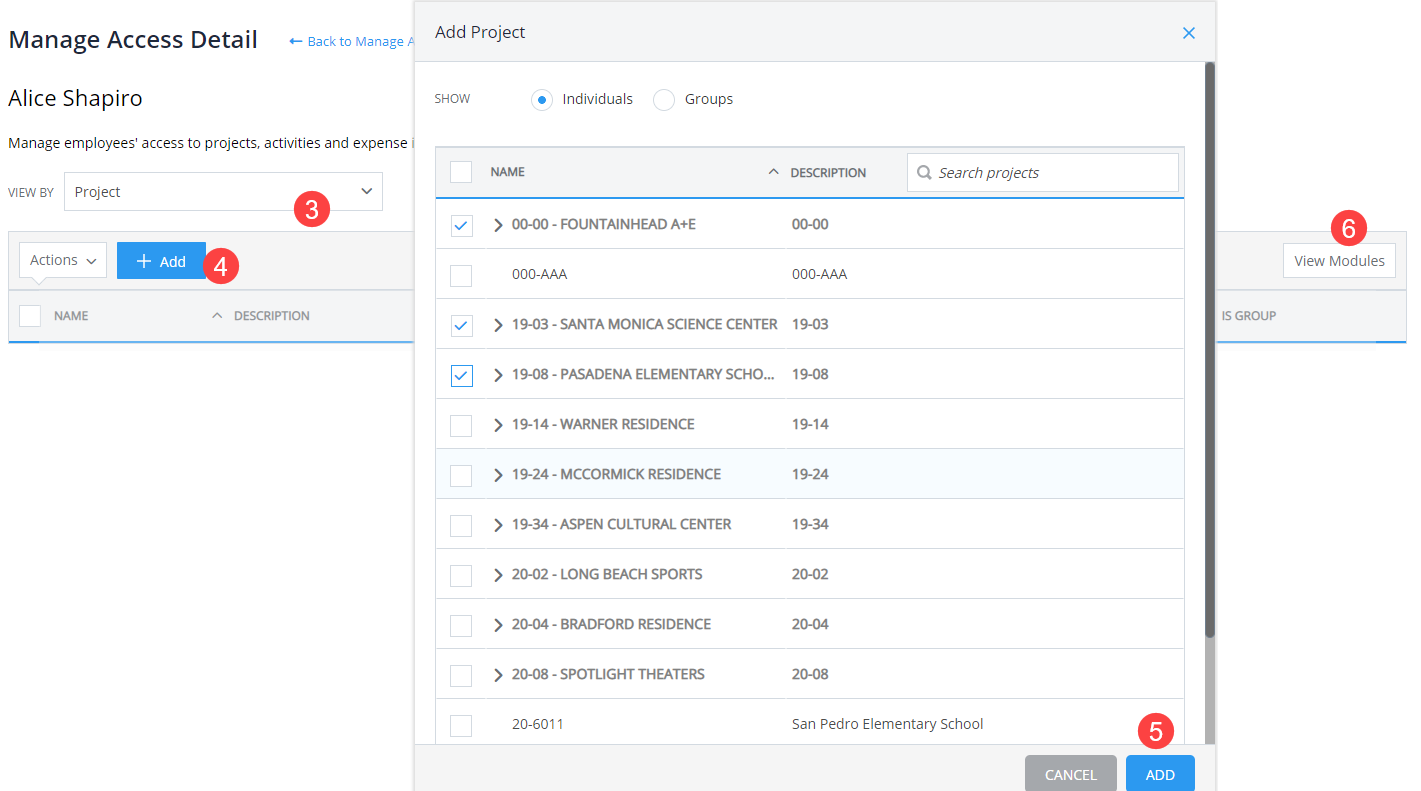Switch the Show option to Groups
The height and width of the screenshot is (791, 1421).
(x=663, y=100)
